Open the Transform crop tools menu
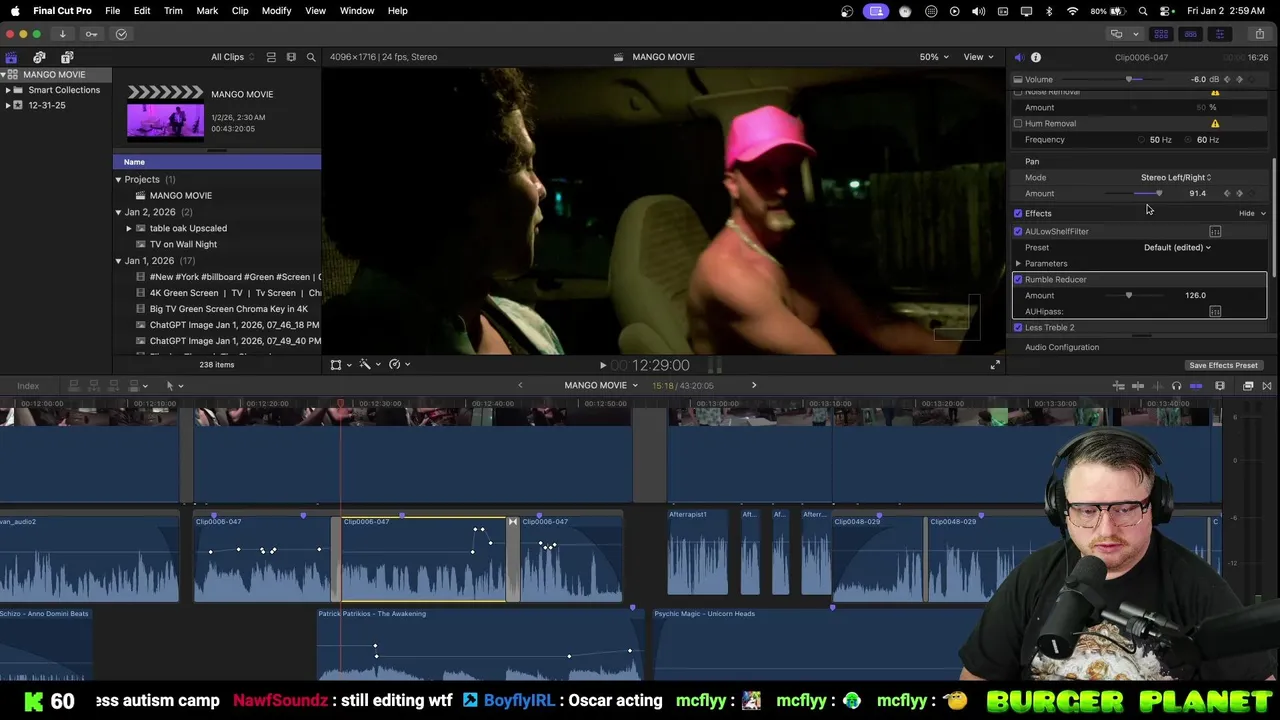1280x720 pixels. tap(340, 365)
